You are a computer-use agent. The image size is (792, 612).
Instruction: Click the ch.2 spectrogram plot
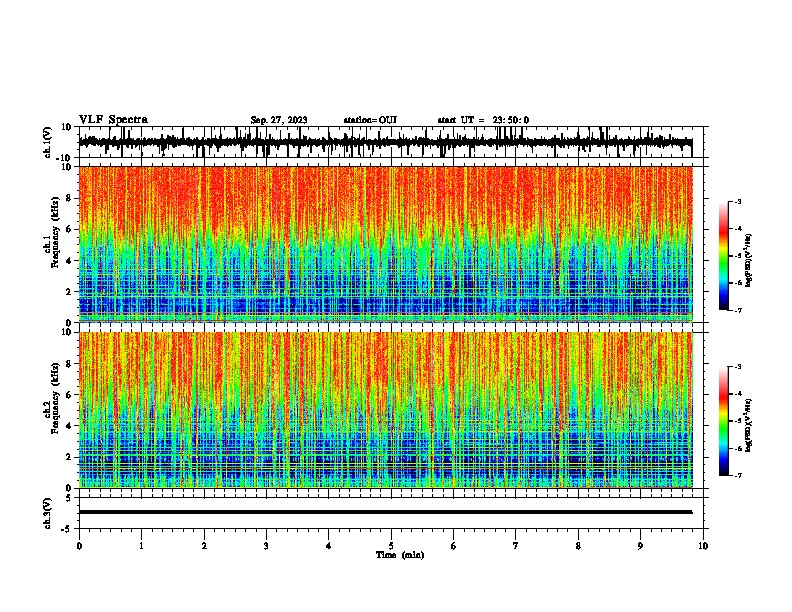pos(385,410)
